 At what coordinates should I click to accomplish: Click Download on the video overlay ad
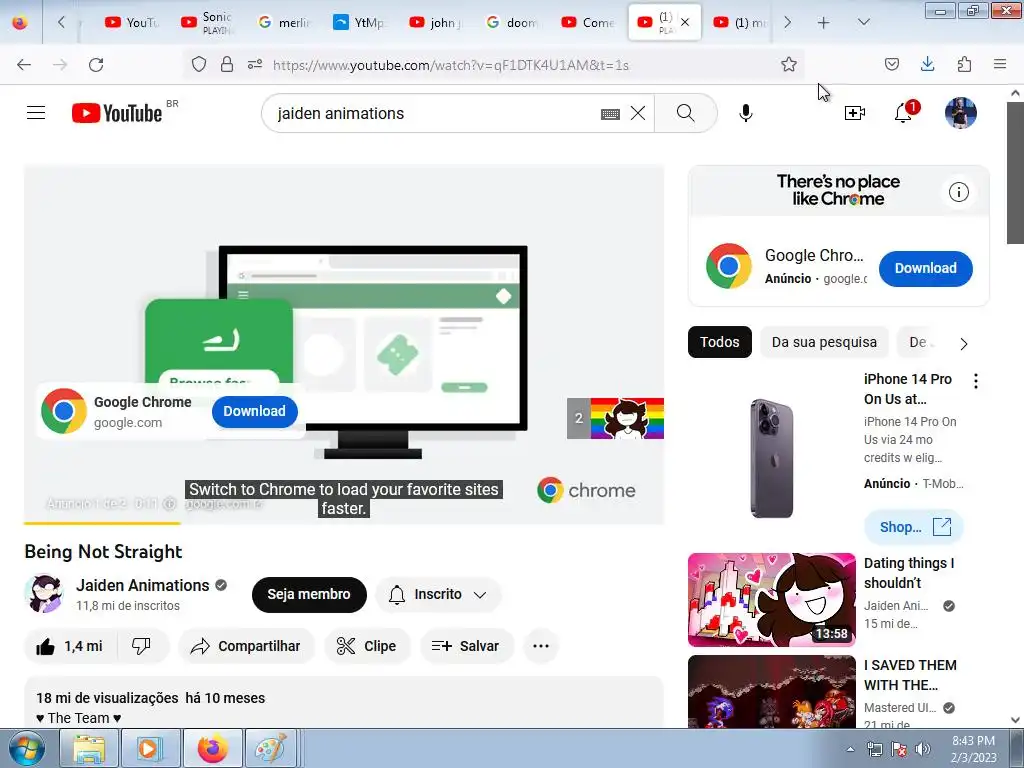point(255,411)
